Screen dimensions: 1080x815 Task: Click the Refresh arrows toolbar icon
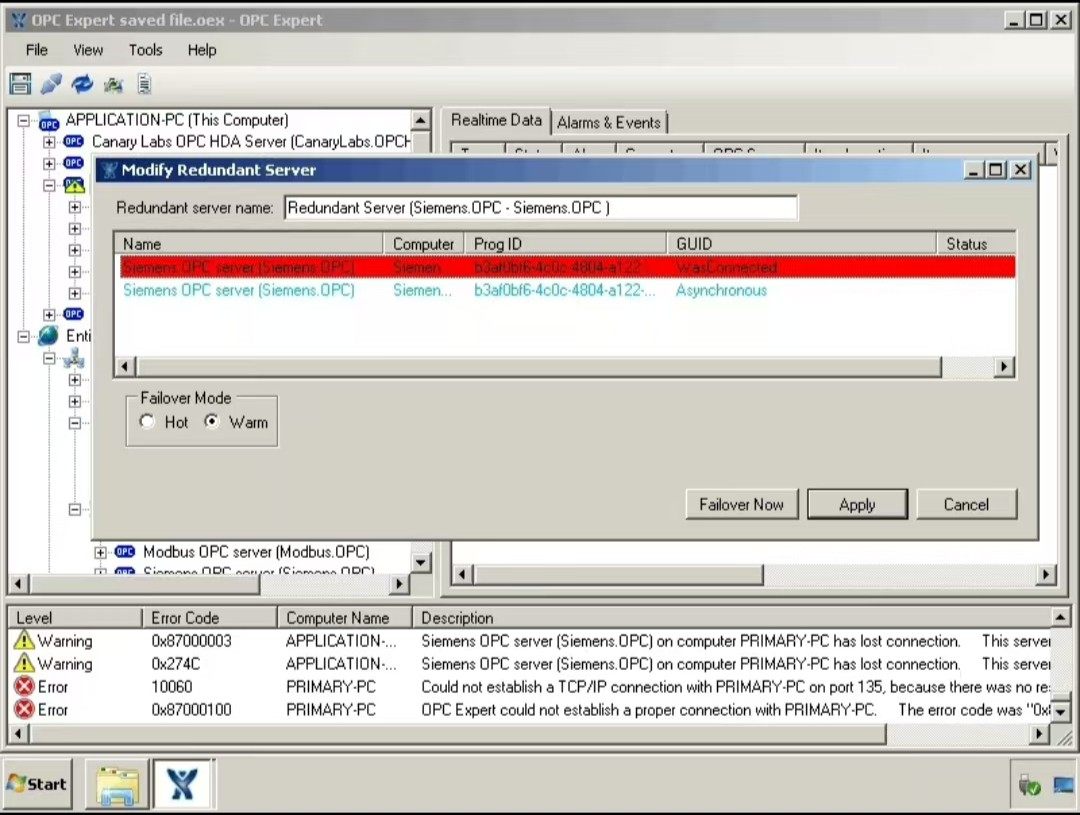(82, 84)
